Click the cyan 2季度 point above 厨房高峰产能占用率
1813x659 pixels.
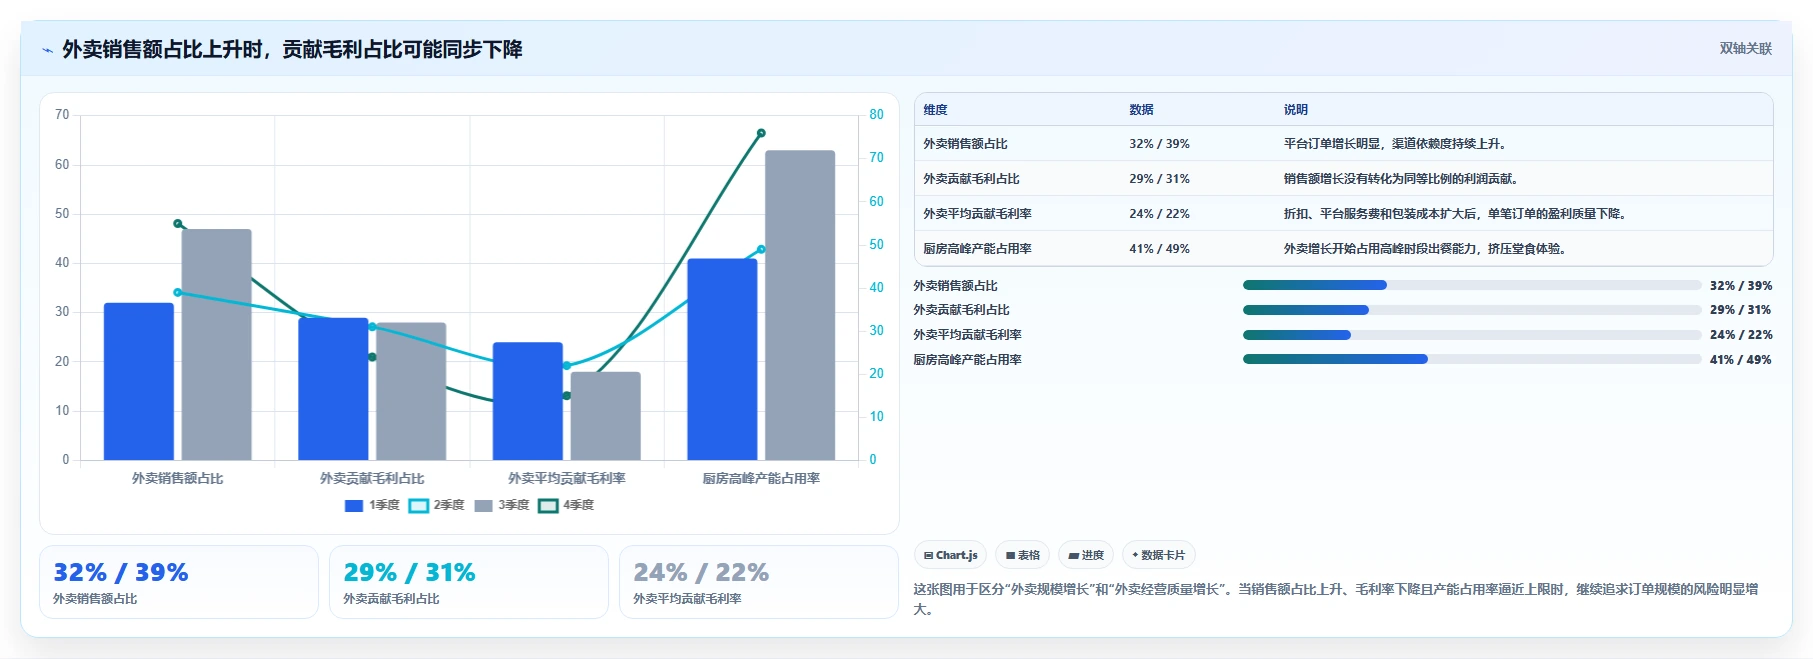click(x=761, y=249)
